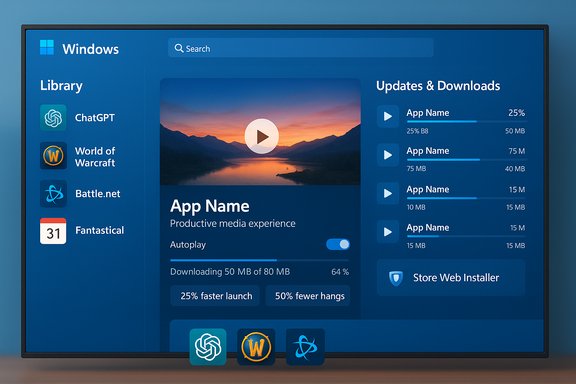Select ChatGPT label in Library list
The height and width of the screenshot is (384, 576).
point(95,118)
